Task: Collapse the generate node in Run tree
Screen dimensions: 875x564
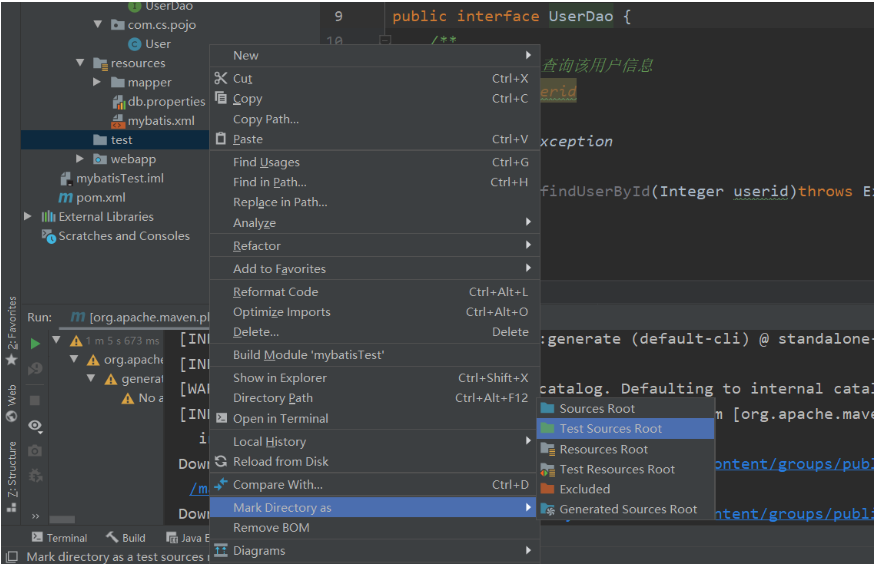Action: 92,379
